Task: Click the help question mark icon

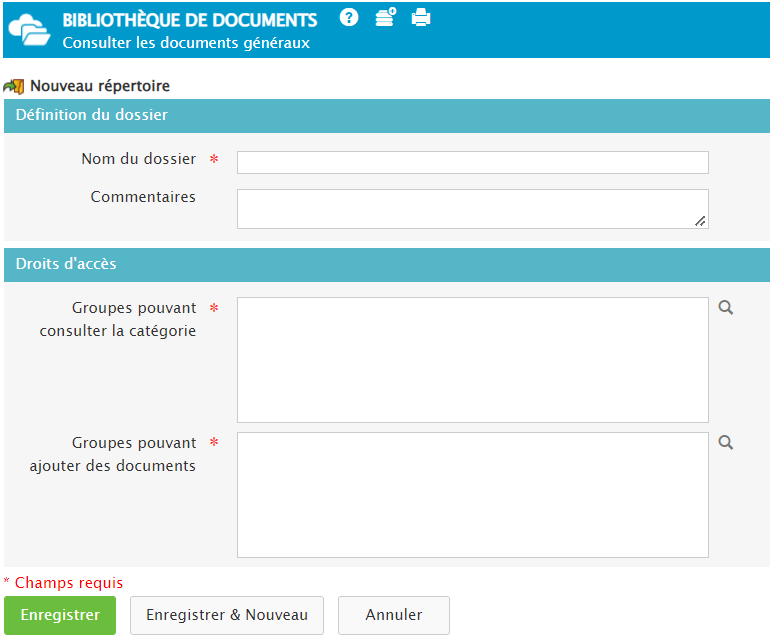Action: click(349, 17)
